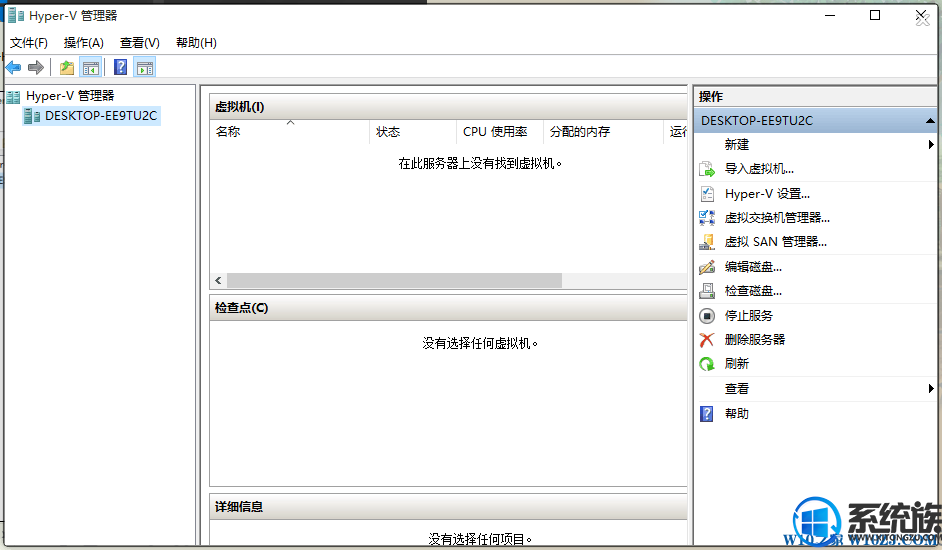The image size is (942, 550).
Task: Click 停止服务 action
Action: [x=749, y=316]
